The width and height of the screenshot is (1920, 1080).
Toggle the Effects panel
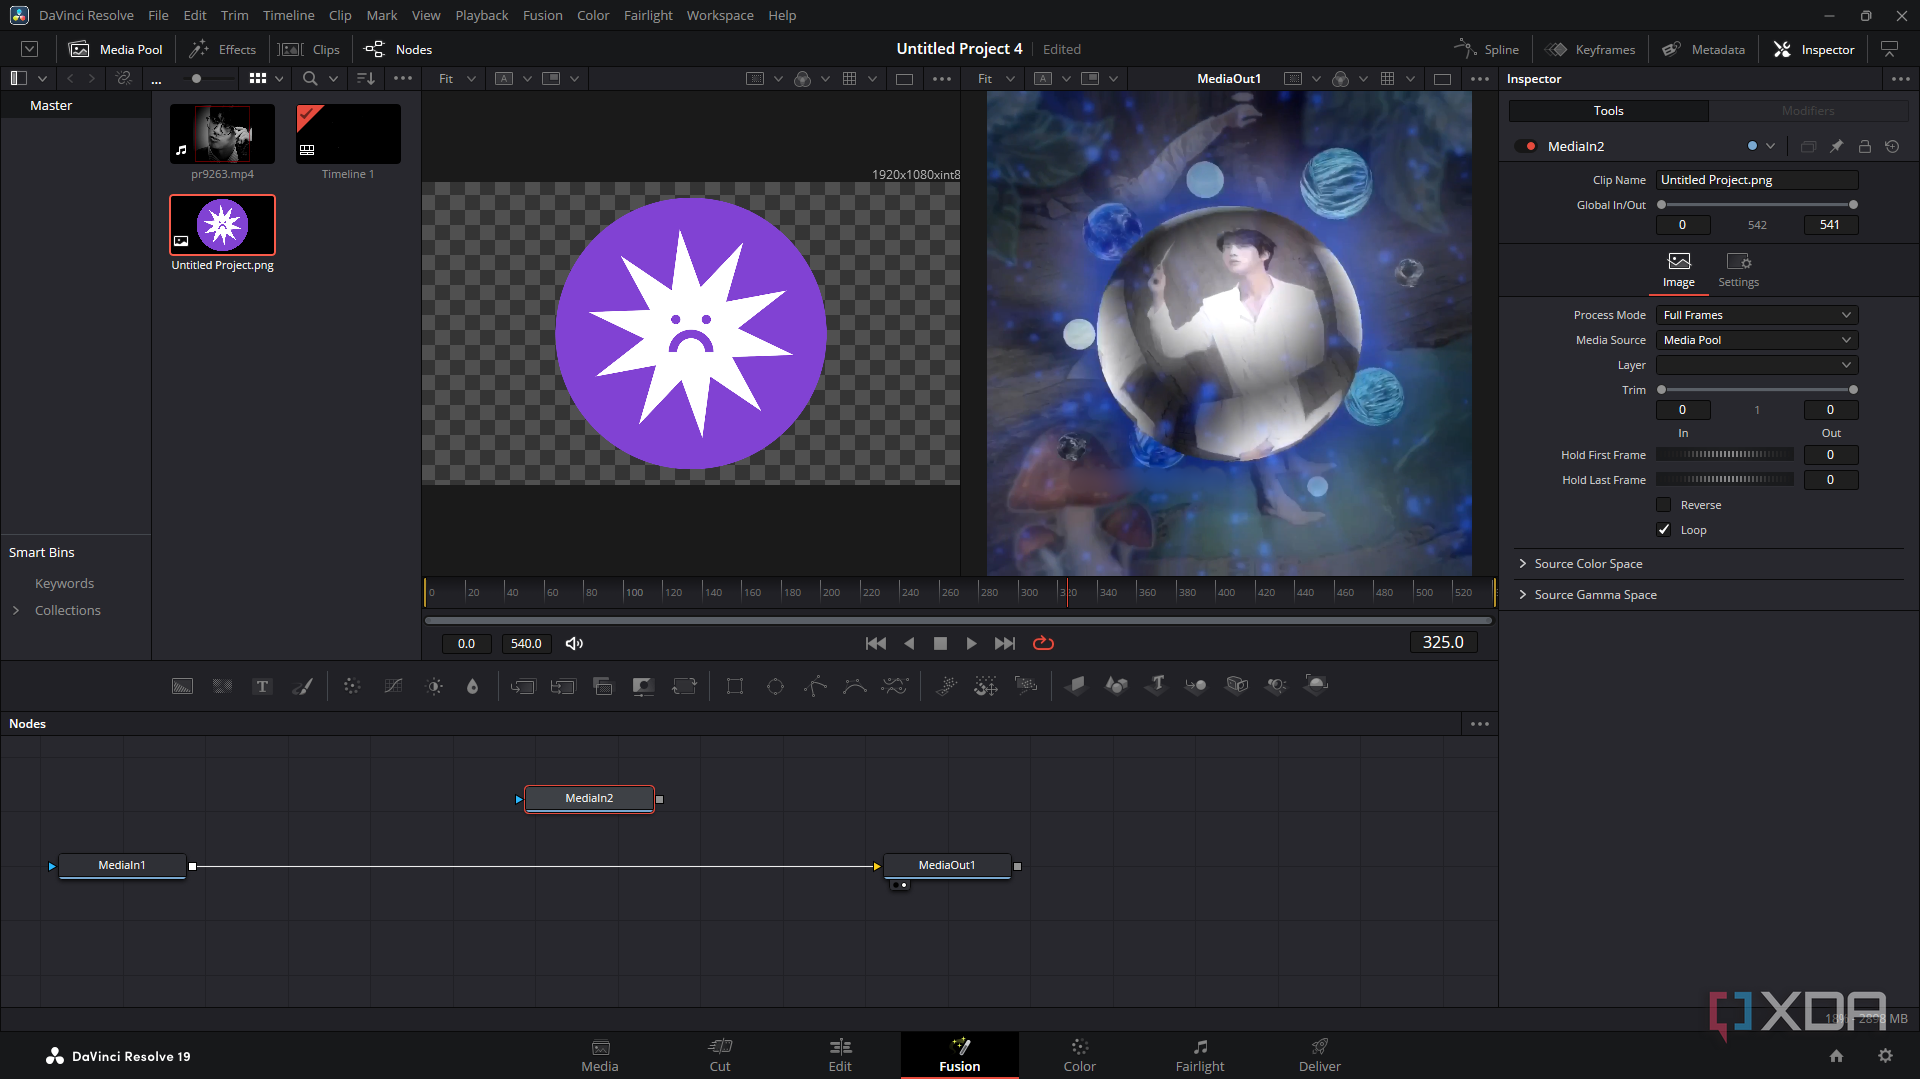(x=223, y=49)
